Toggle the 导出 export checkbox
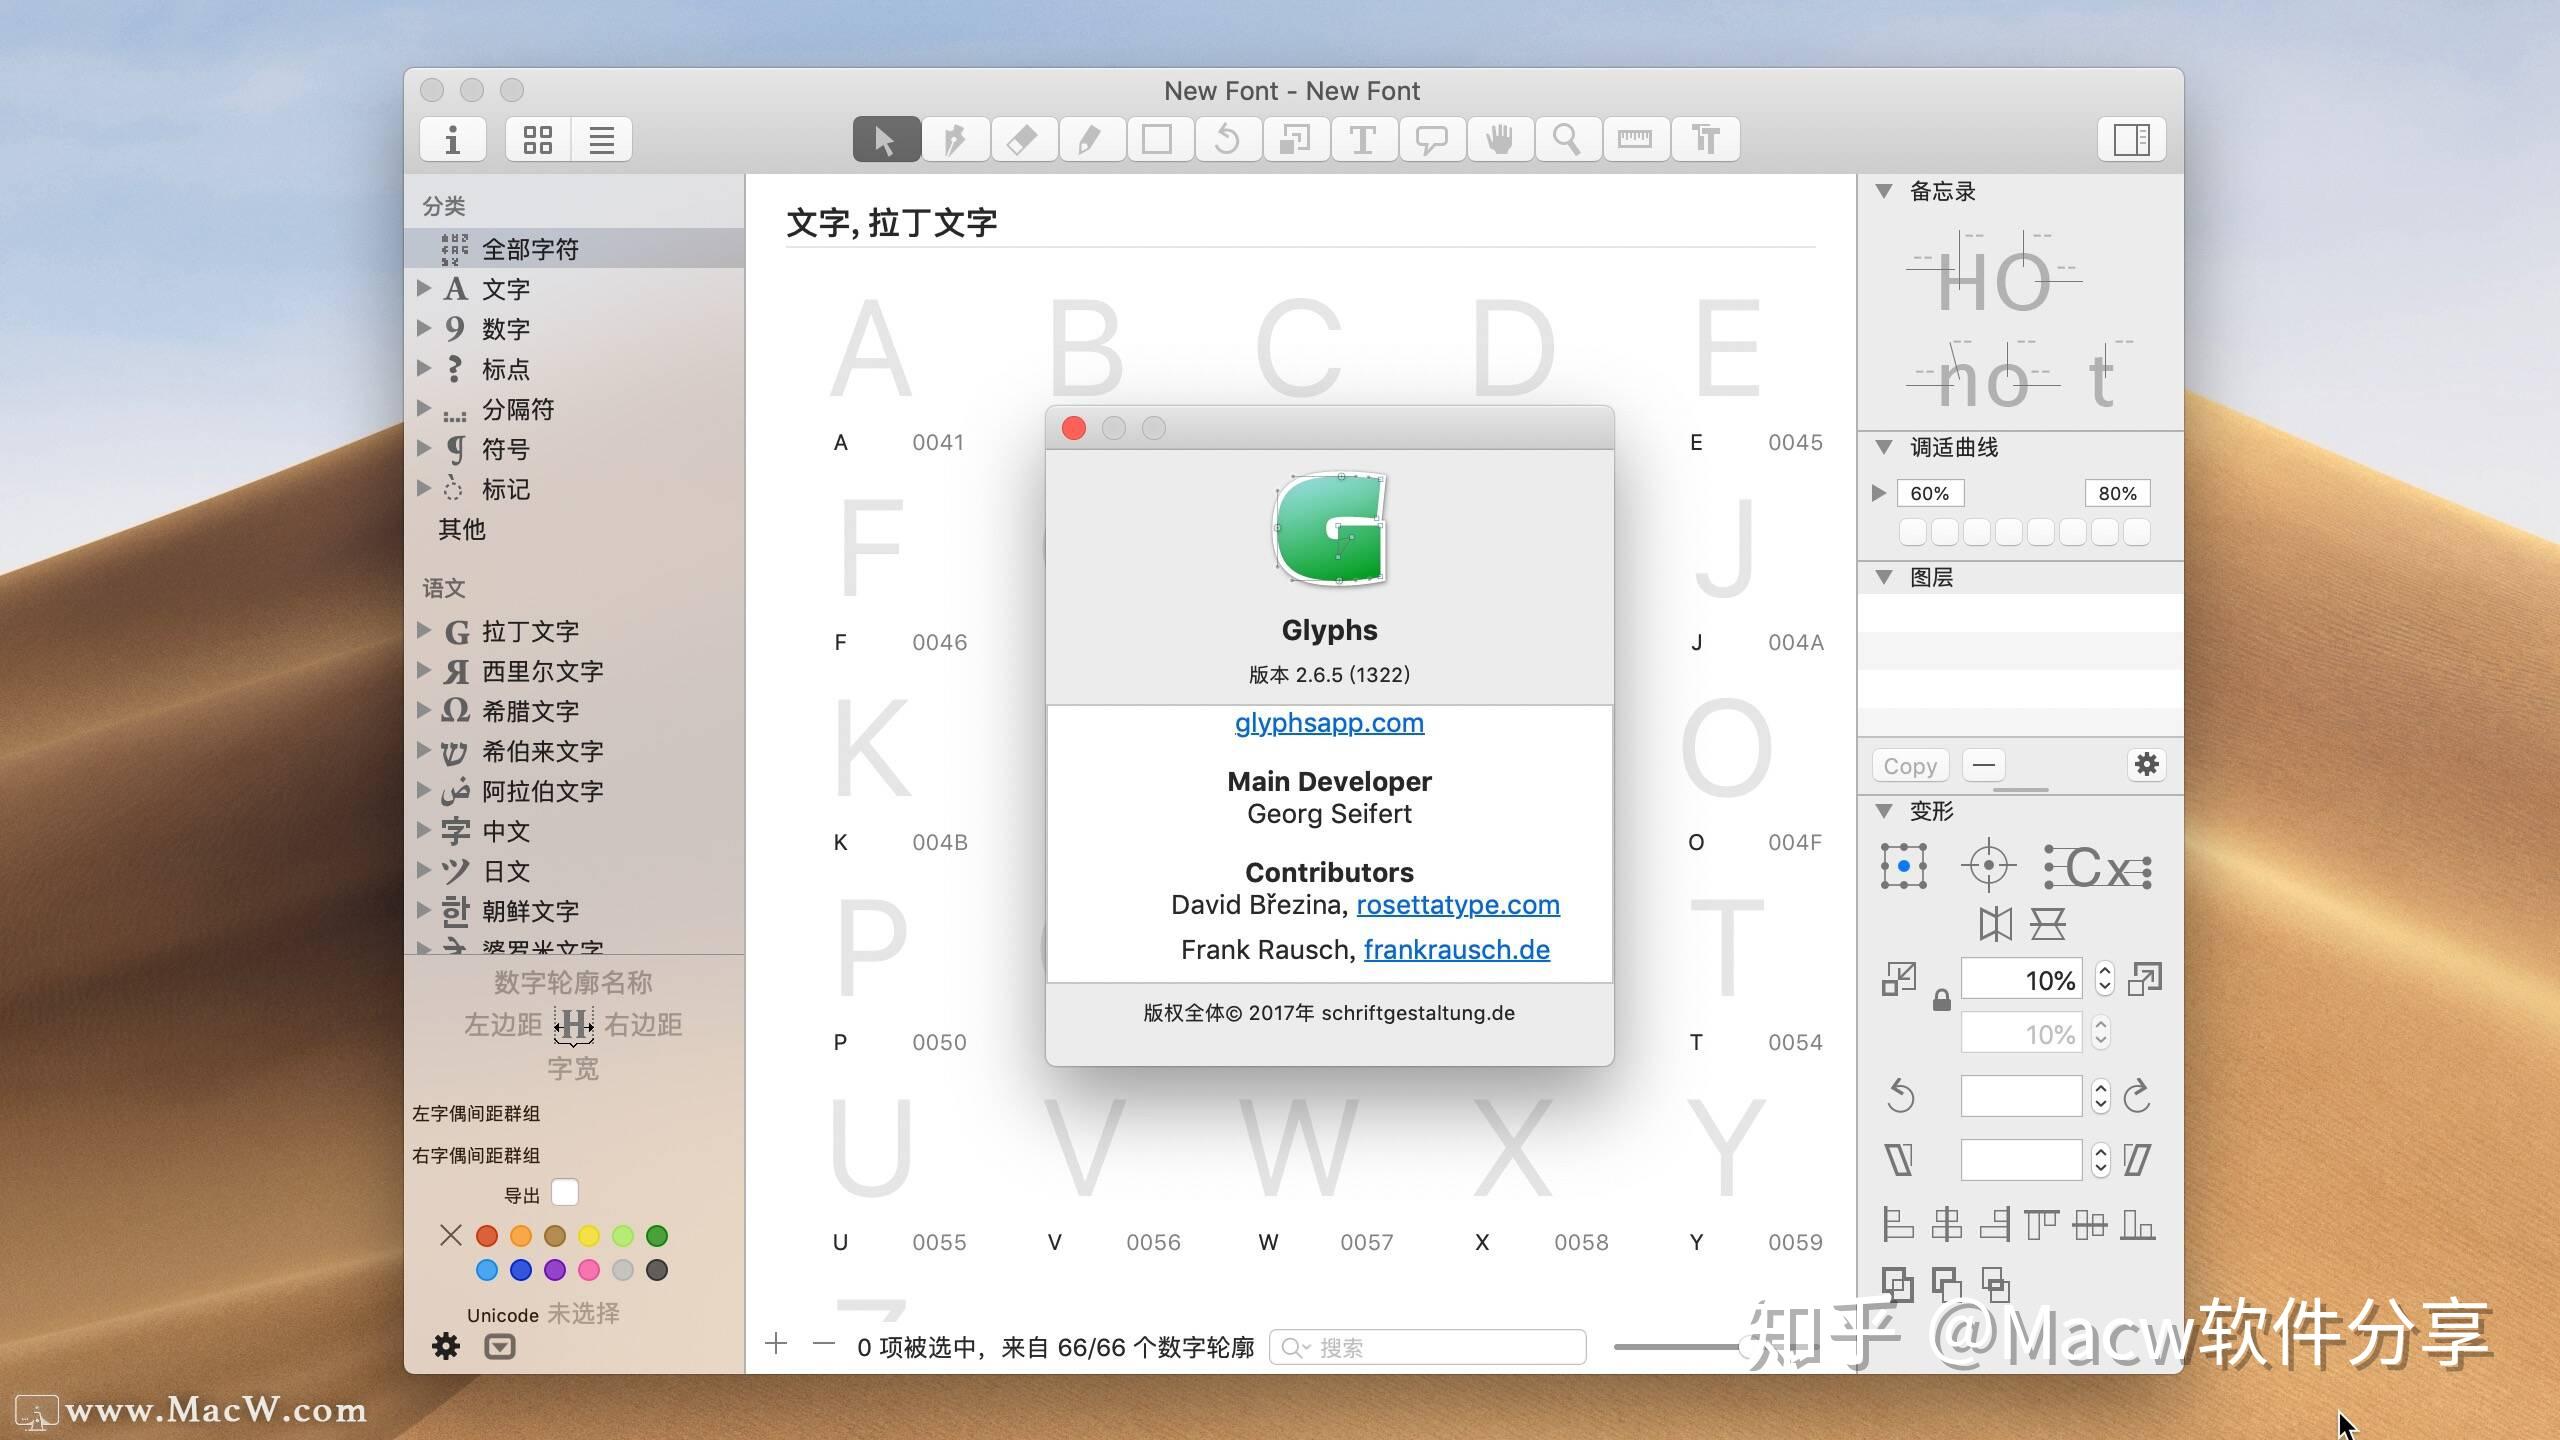Image resolution: width=2560 pixels, height=1440 pixels. click(565, 1192)
